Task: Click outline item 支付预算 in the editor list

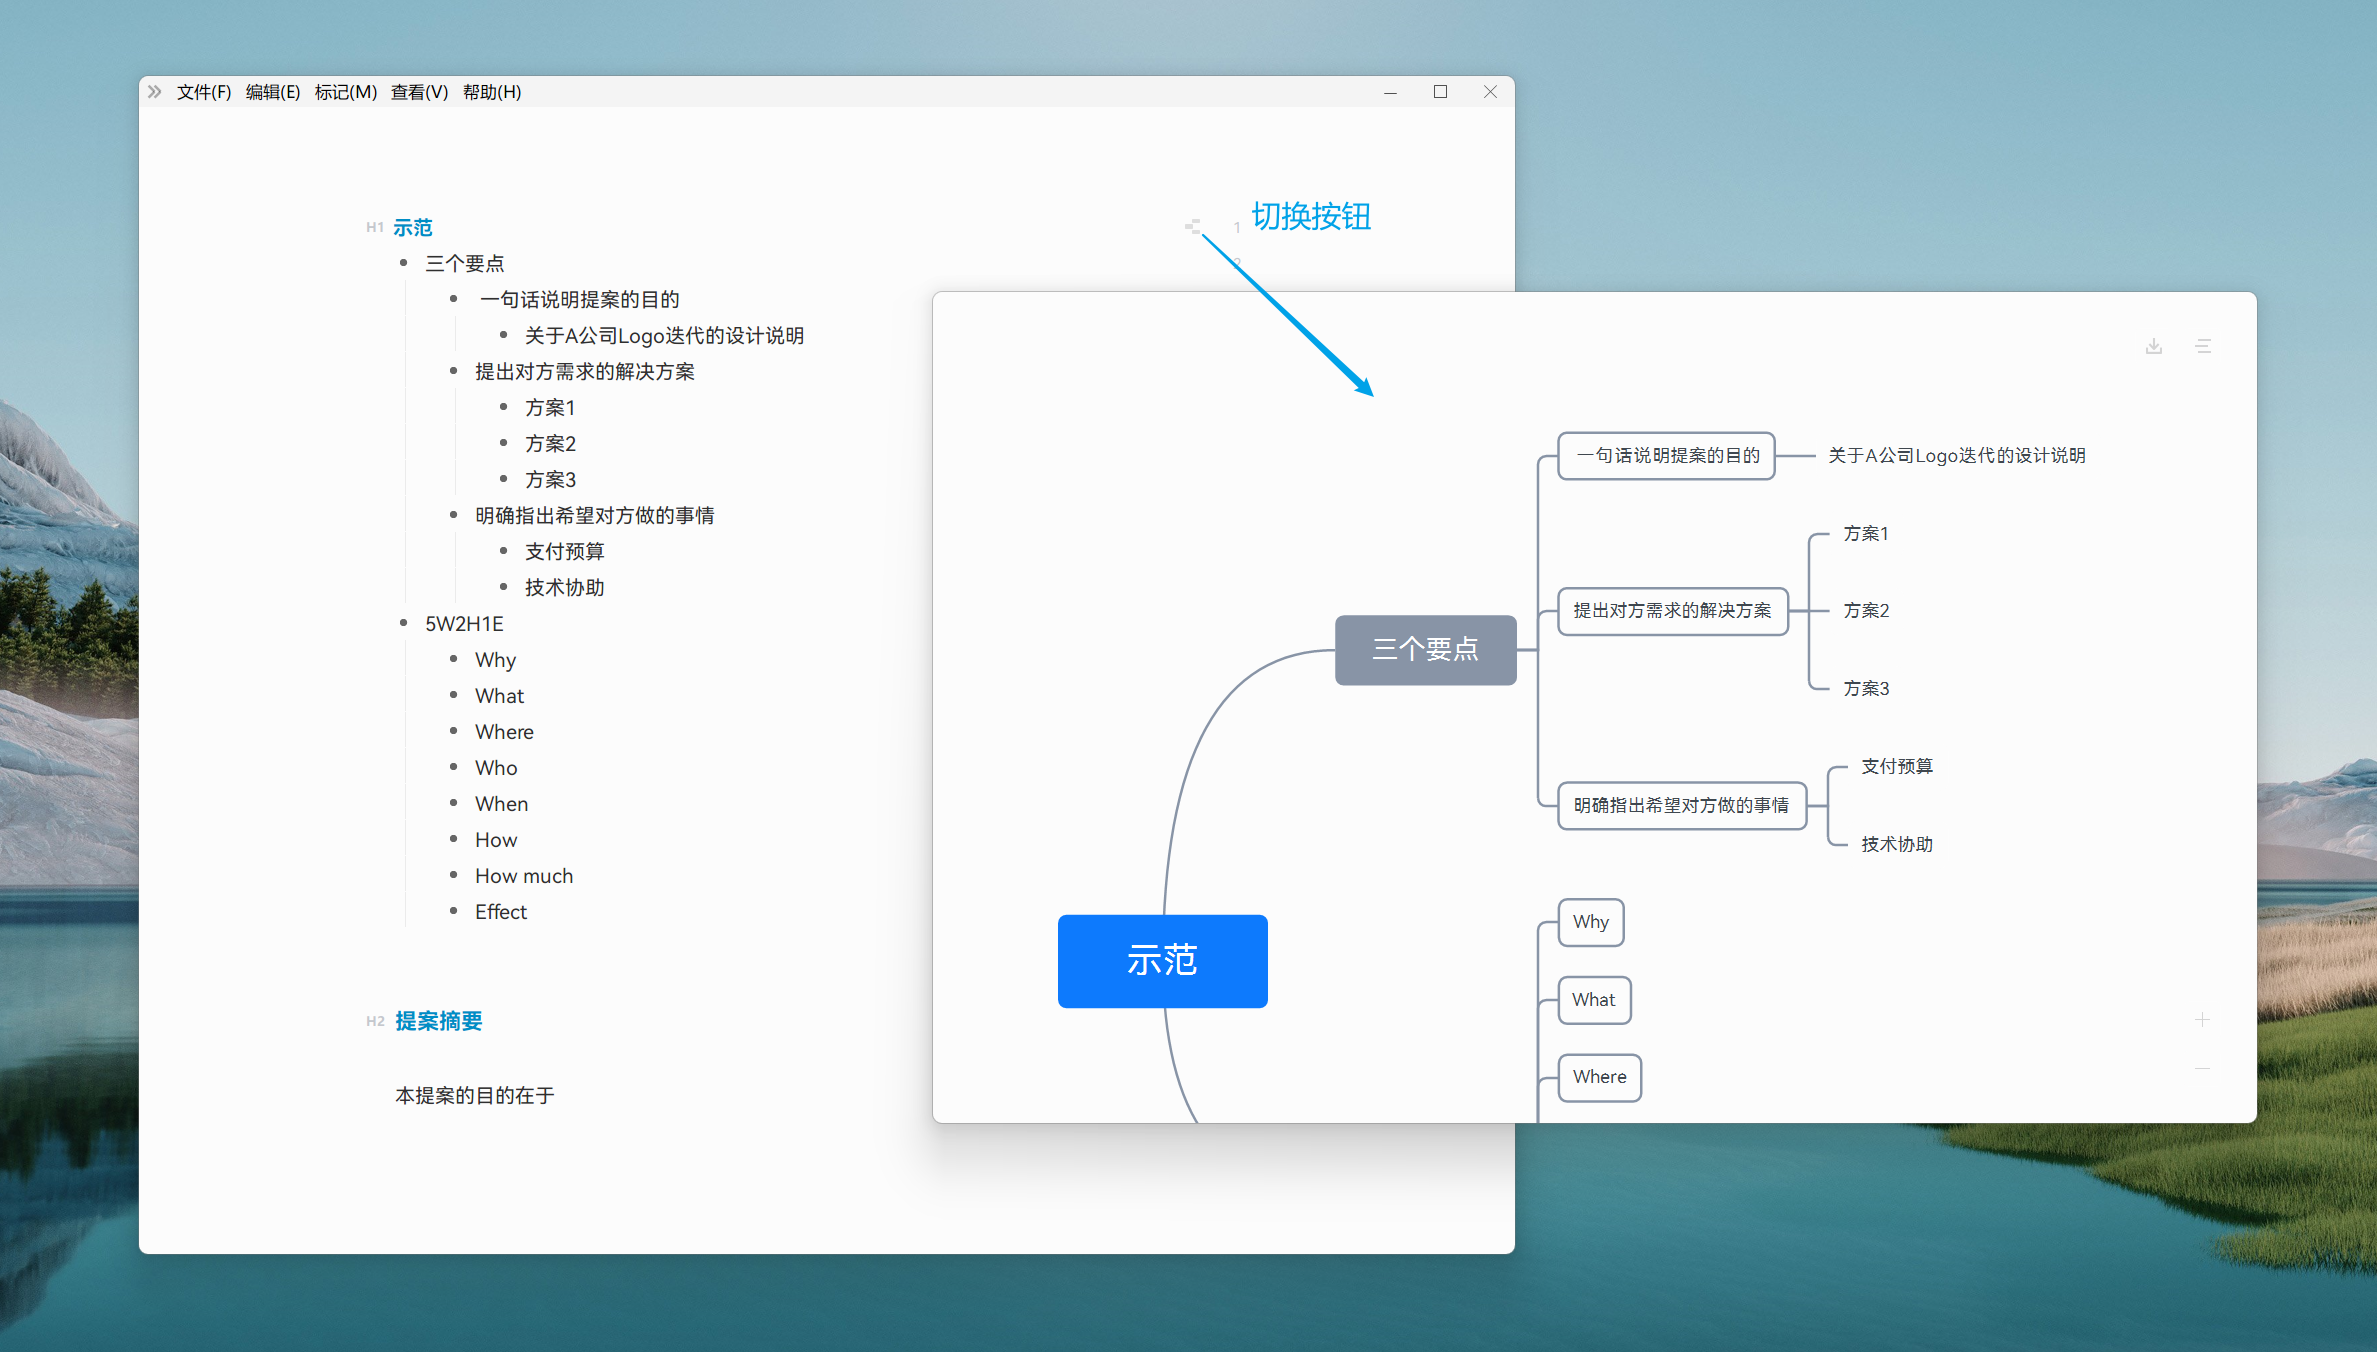Action: (x=565, y=552)
